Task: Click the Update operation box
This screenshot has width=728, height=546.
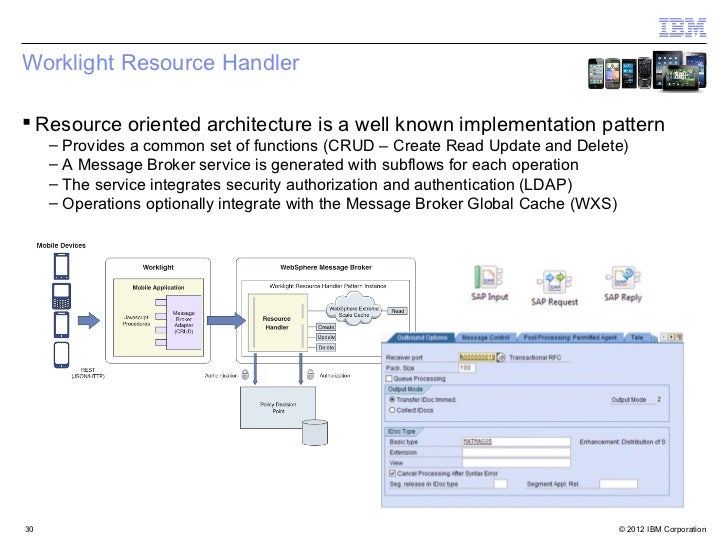Action: tap(326, 337)
